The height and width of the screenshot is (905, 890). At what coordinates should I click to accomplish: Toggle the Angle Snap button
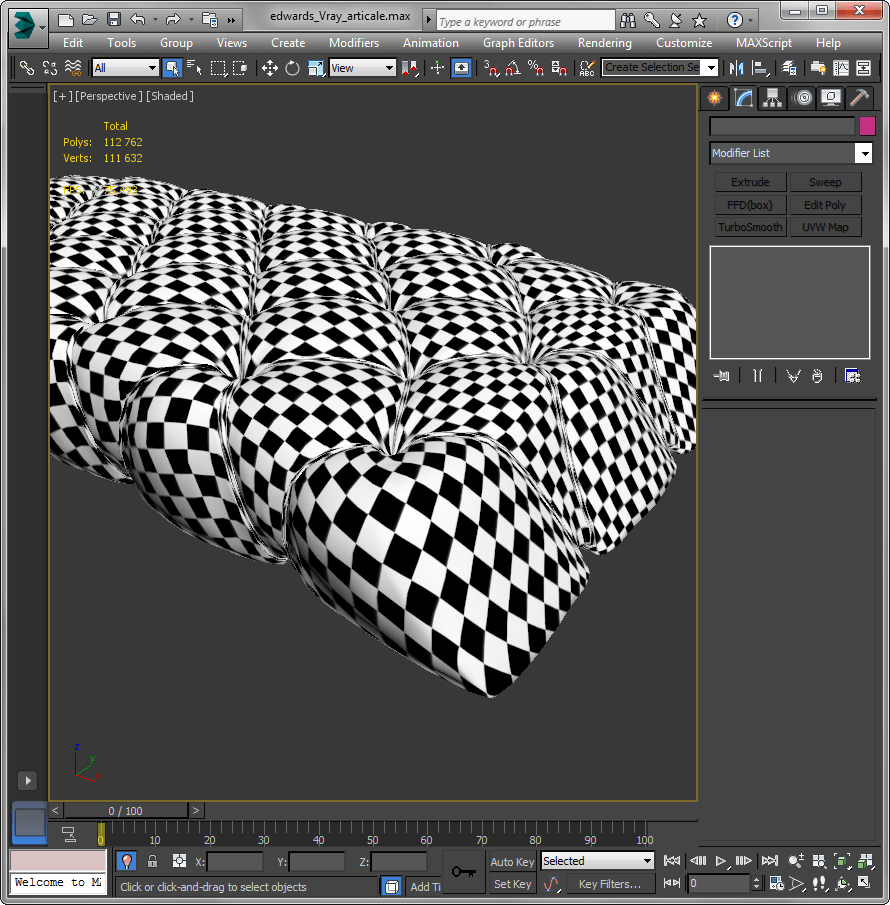pyautogui.click(x=512, y=68)
